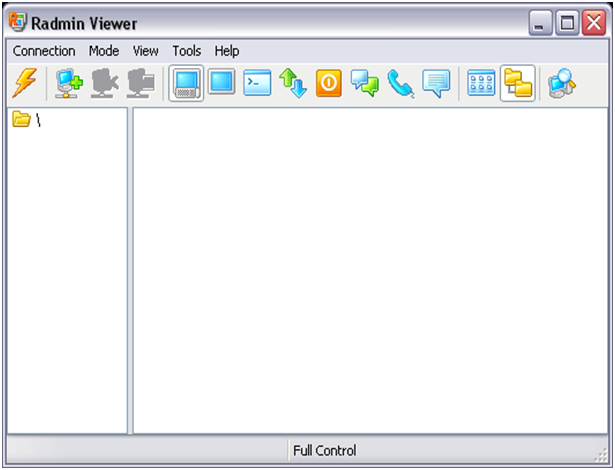This screenshot has width=615, height=470.
Task: Open the View menu
Action: pyautogui.click(x=146, y=51)
